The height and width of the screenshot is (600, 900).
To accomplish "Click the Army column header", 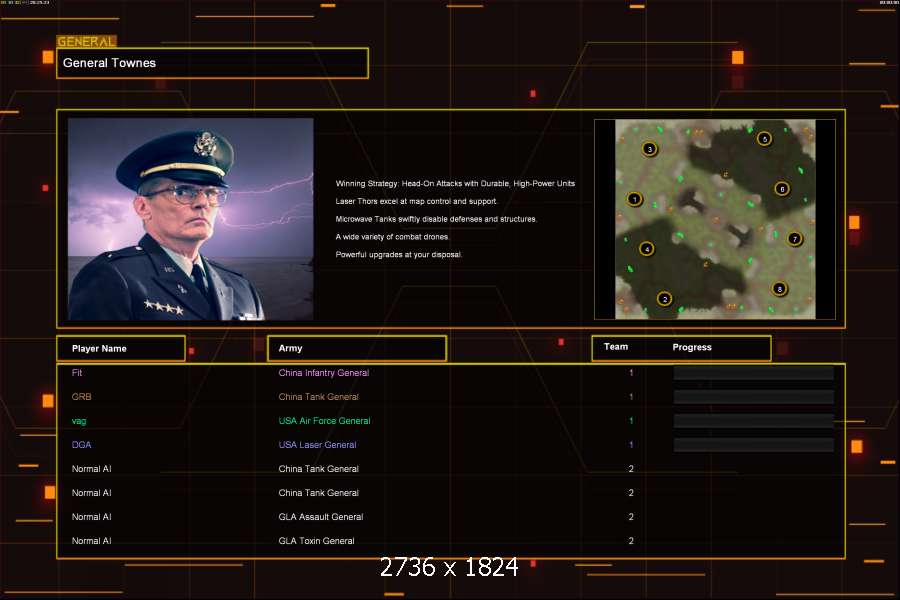I will pyautogui.click(x=357, y=349).
